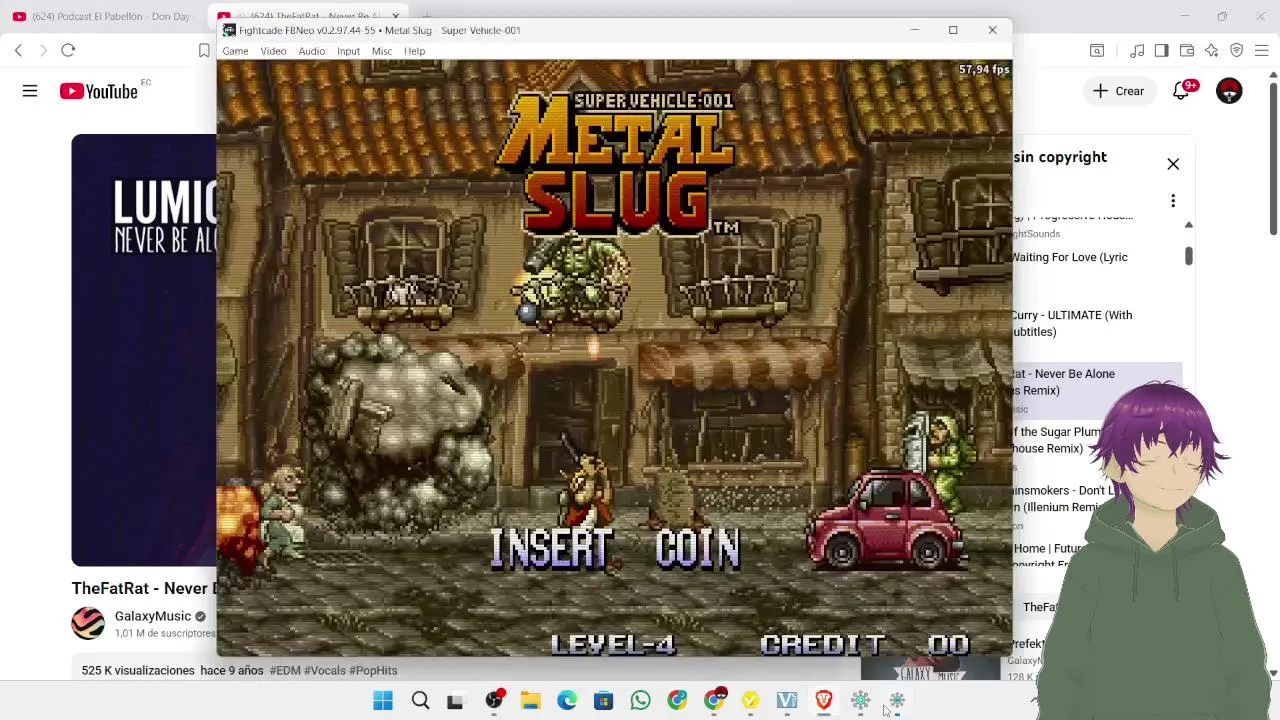Open the GalaxyMusic channel name link

152,616
